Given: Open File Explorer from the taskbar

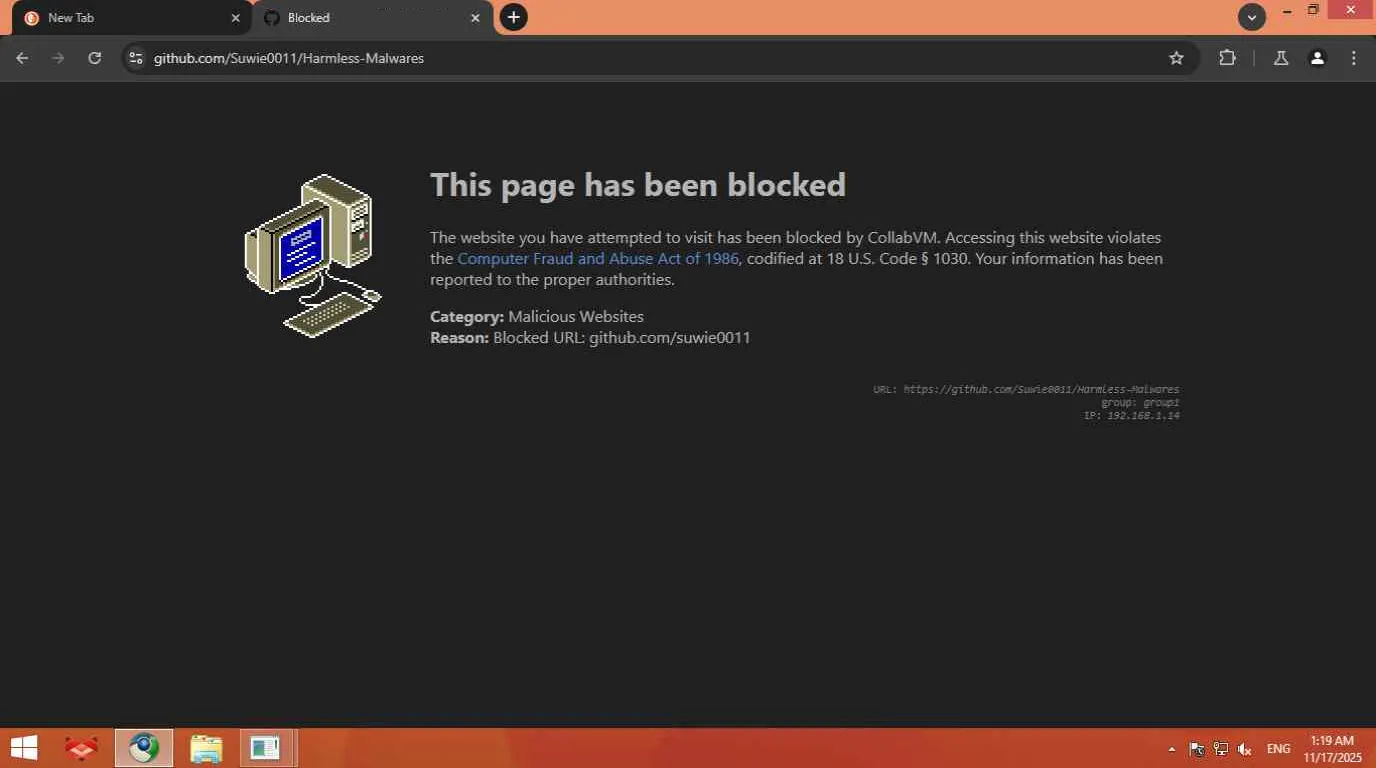Looking at the screenshot, I should (x=206, y=748).
